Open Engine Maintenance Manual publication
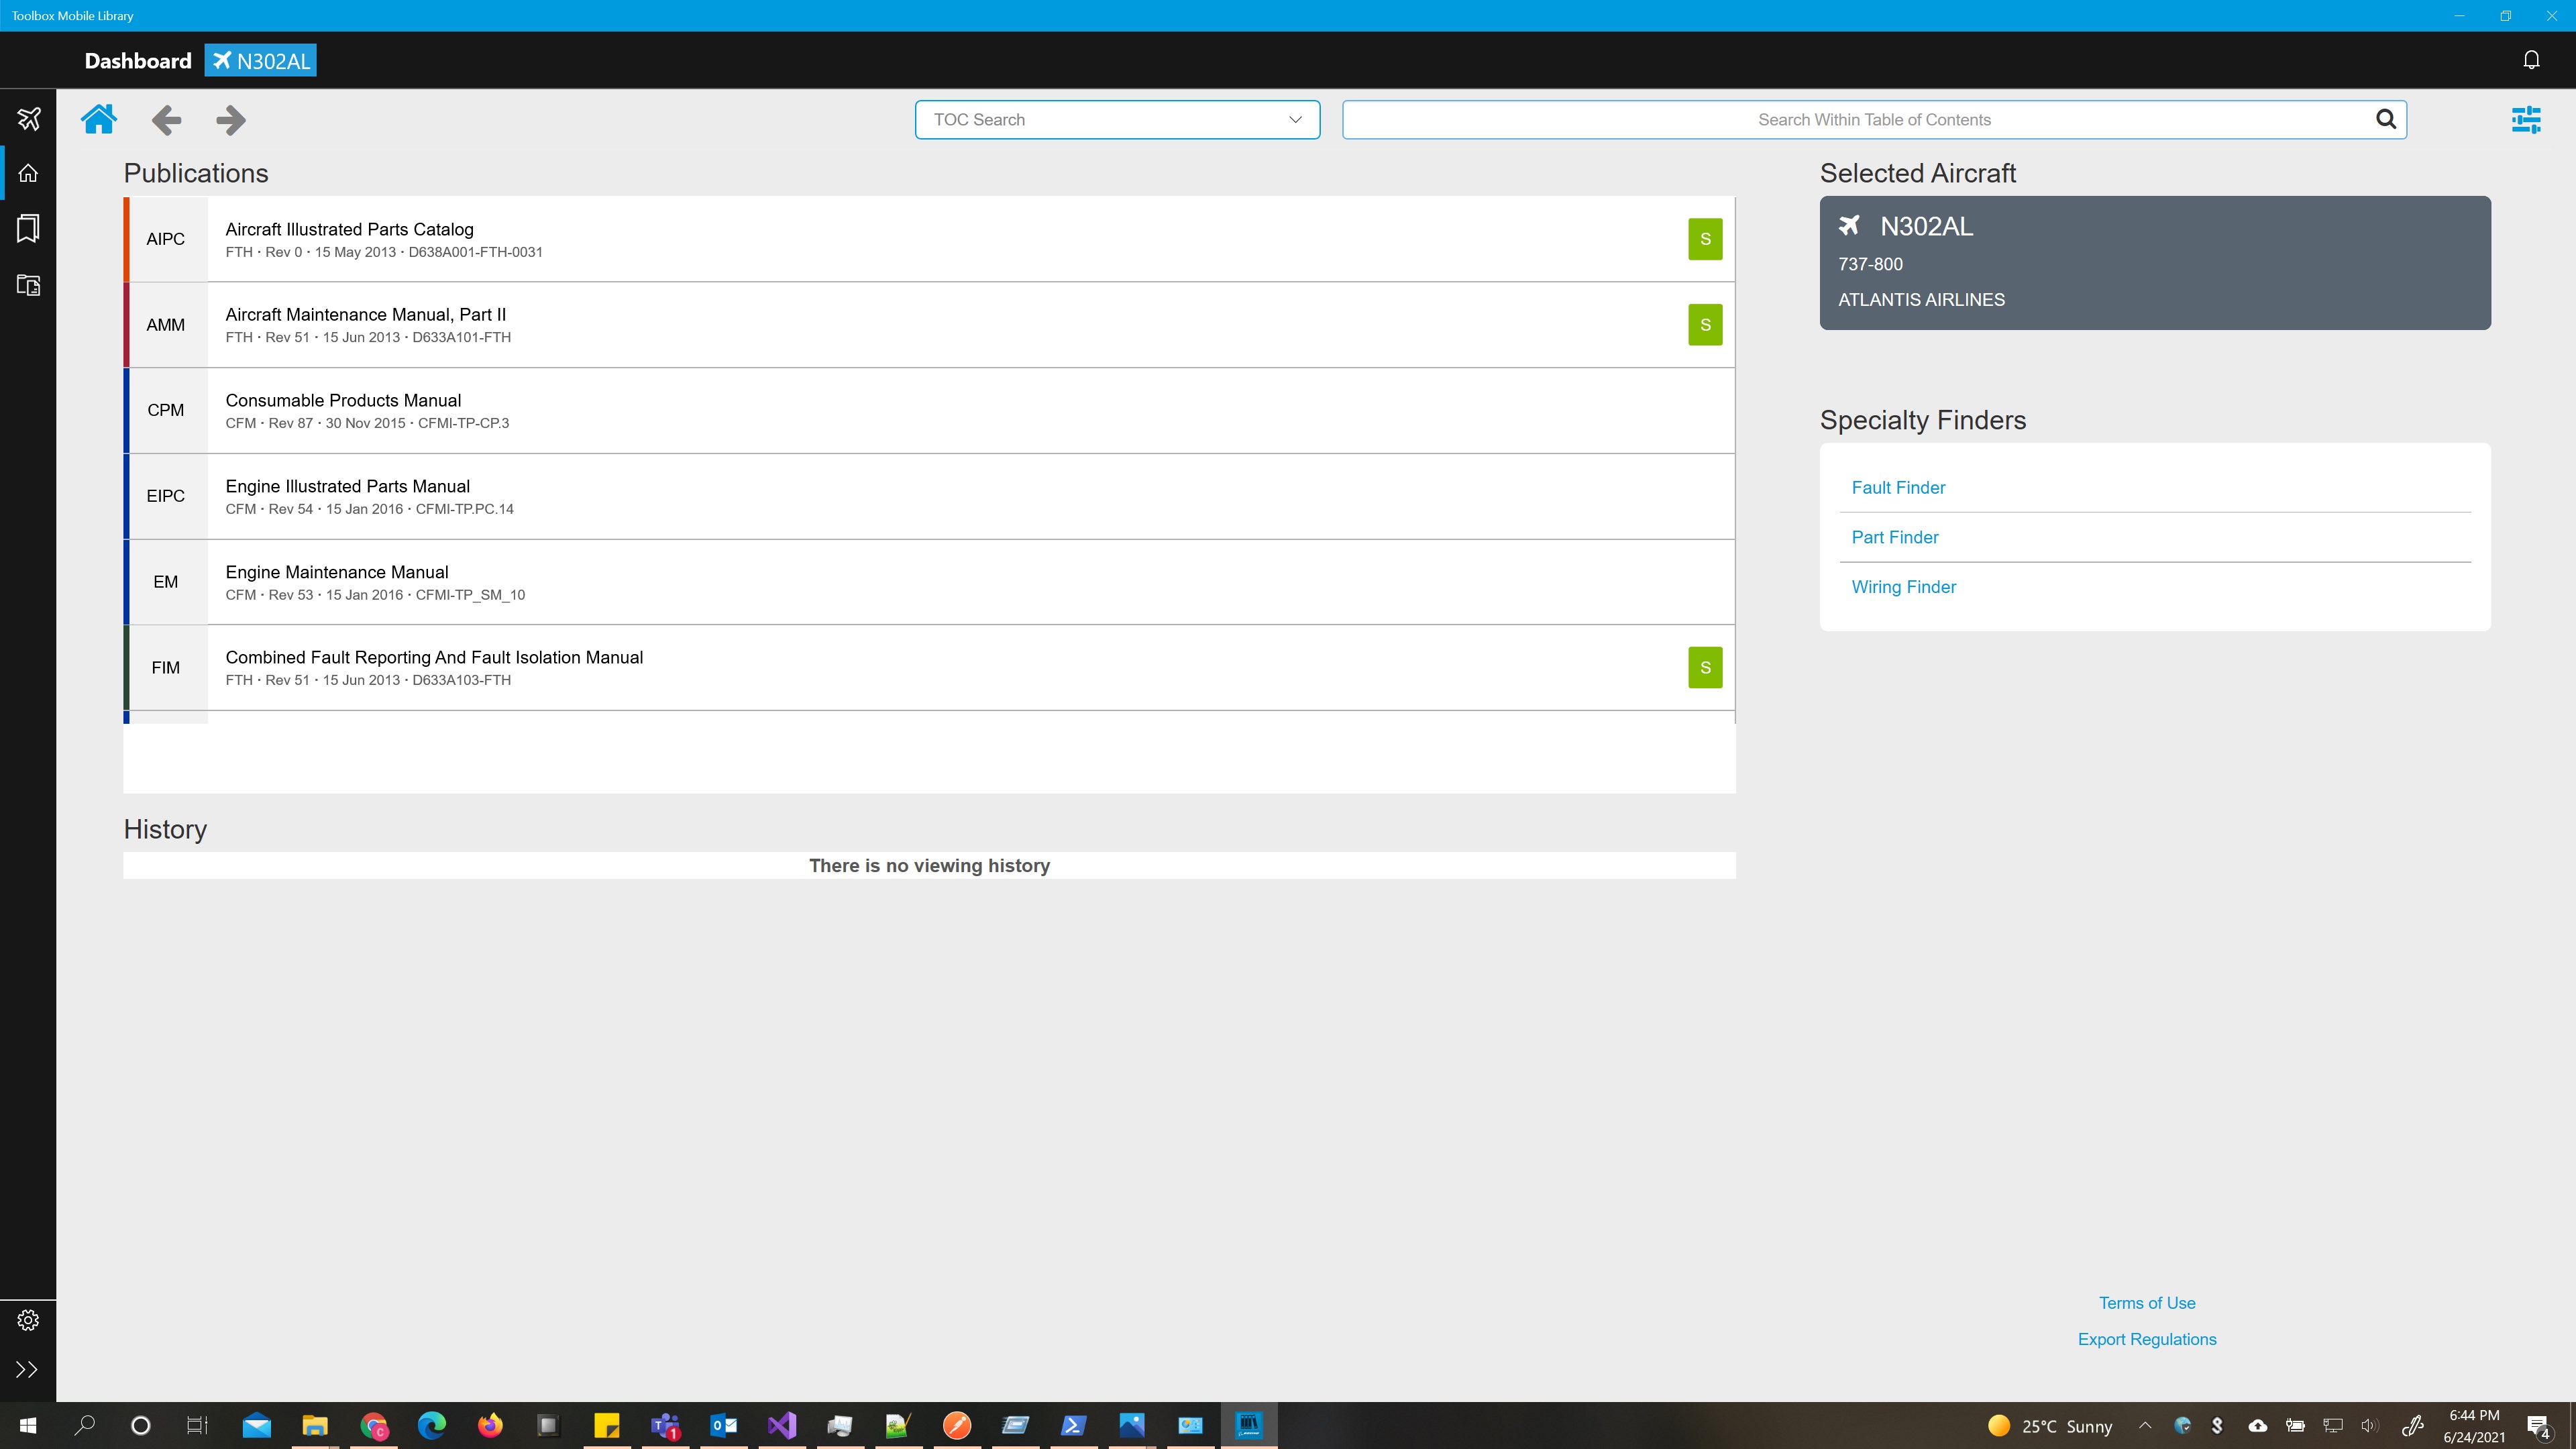Image resolution: width=2576 pixels, height=1449 pixels. coord(337,572)
